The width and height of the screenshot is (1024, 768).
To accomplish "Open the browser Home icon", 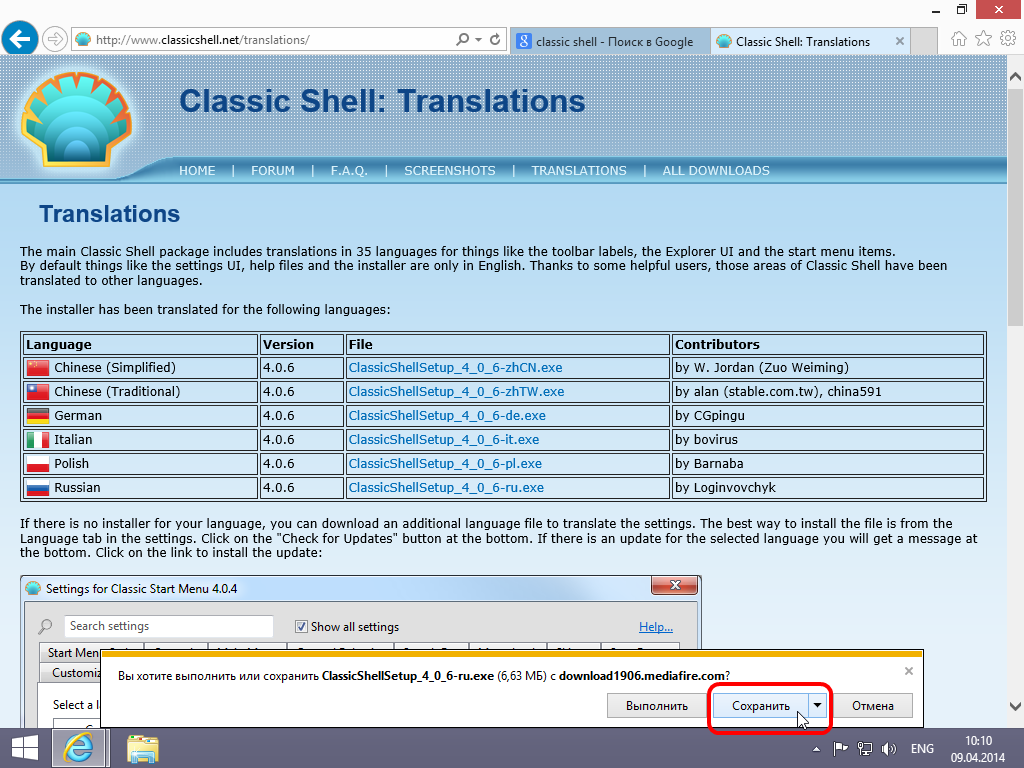I will (959, 39).
